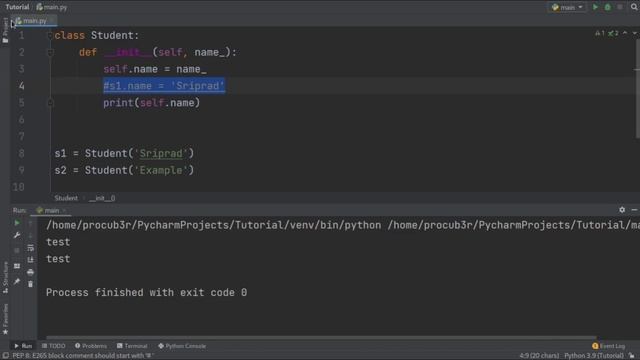Click 'Sriprad' string on line 8
This screenshot has height=360, width=640.
[x=161, y=153]
